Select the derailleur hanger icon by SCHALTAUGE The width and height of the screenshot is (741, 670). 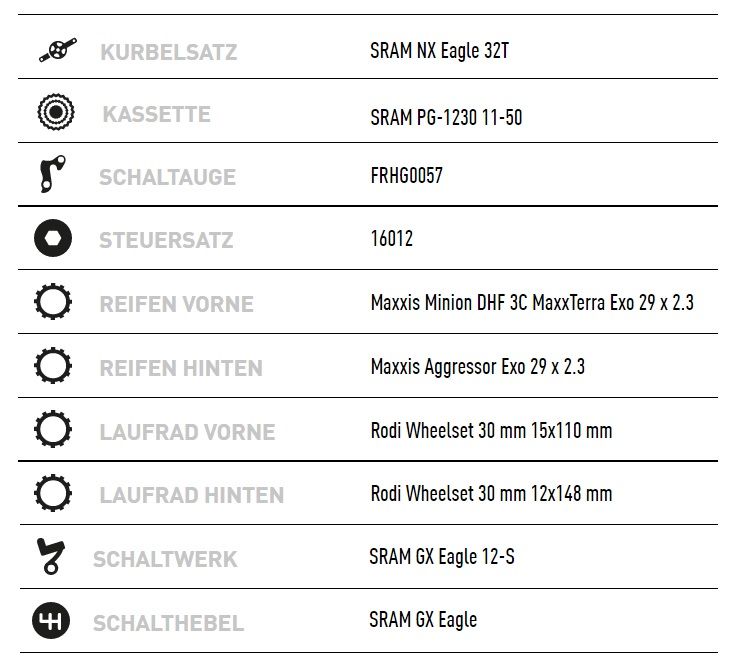tap(52, 174)
